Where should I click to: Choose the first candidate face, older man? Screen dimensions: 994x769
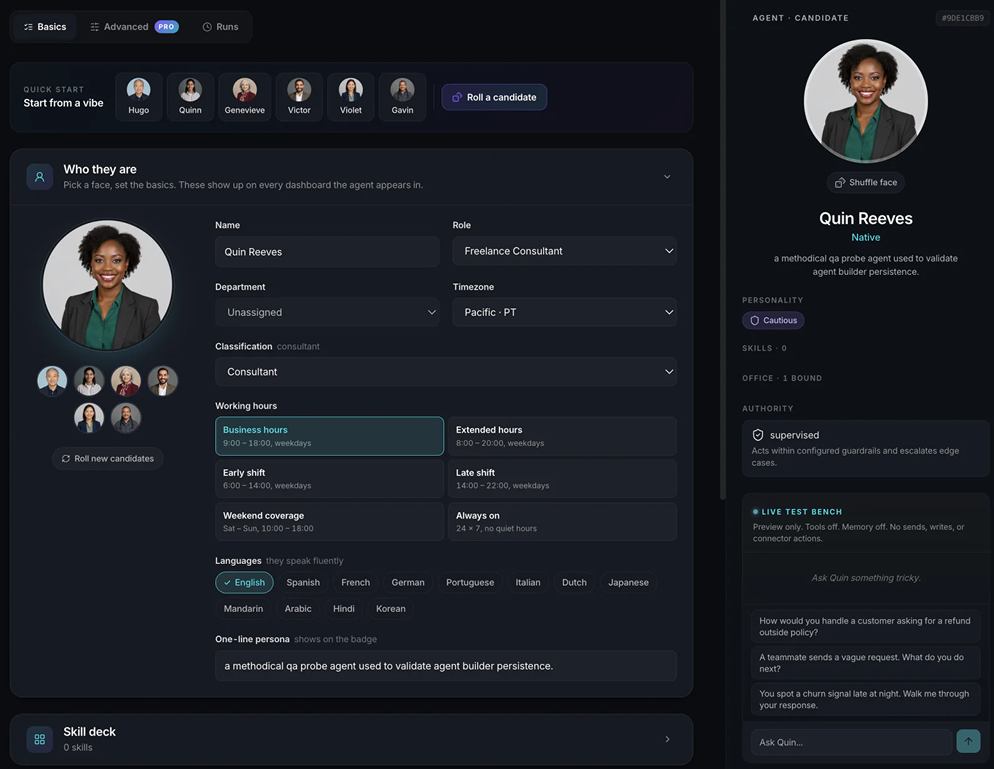(x=52, y=381)
